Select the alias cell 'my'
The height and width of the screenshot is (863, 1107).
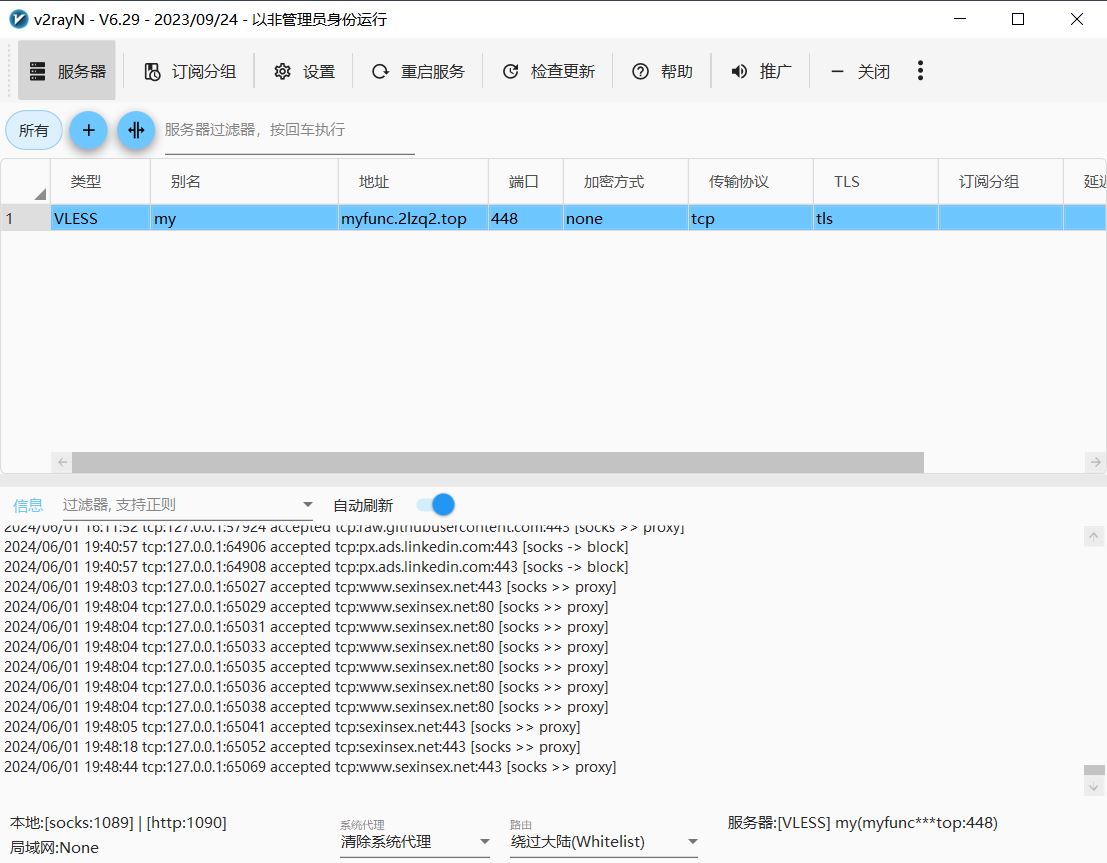click(x=244, y=218)
